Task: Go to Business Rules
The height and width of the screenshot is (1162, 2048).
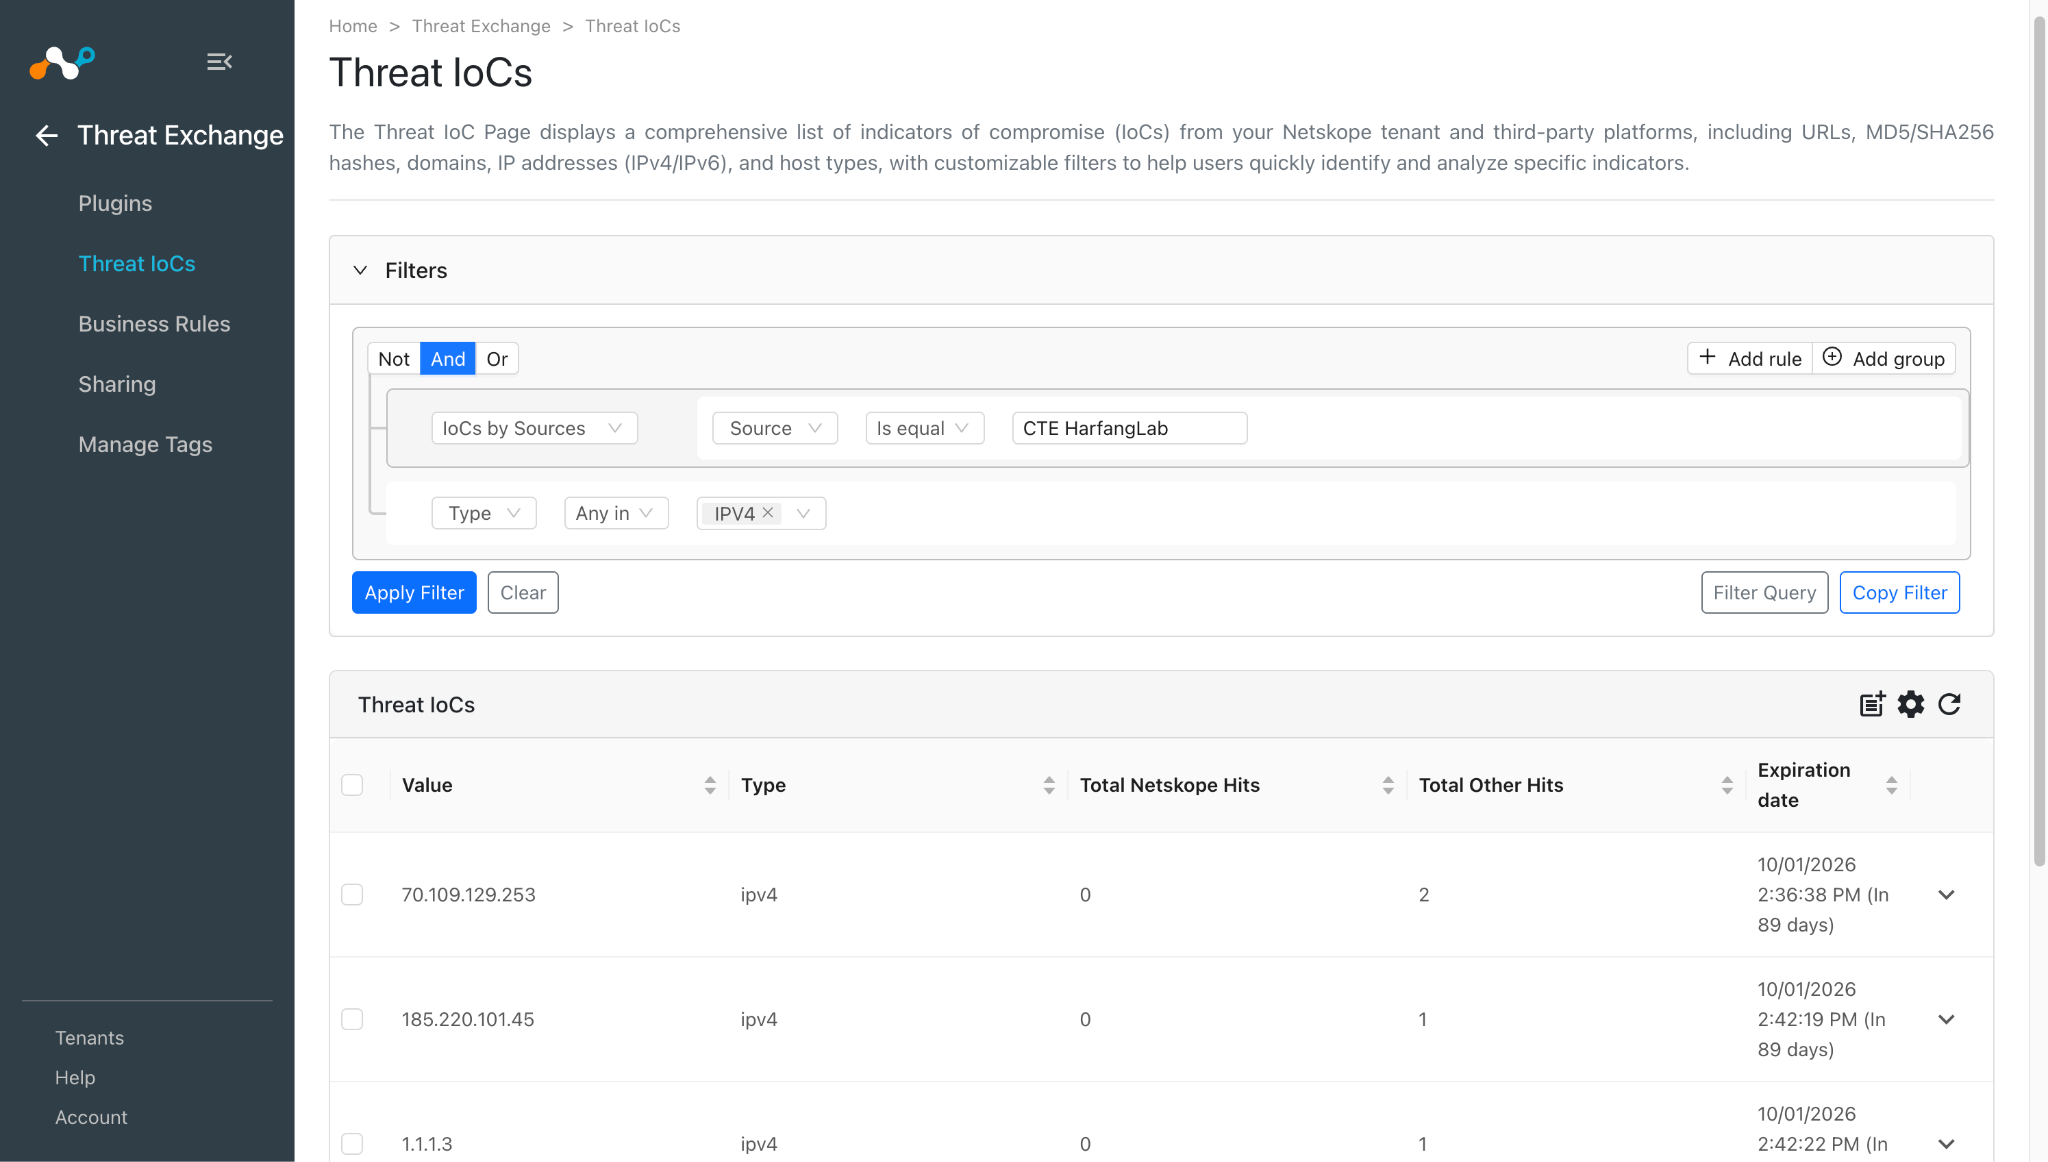Action: 154,324
